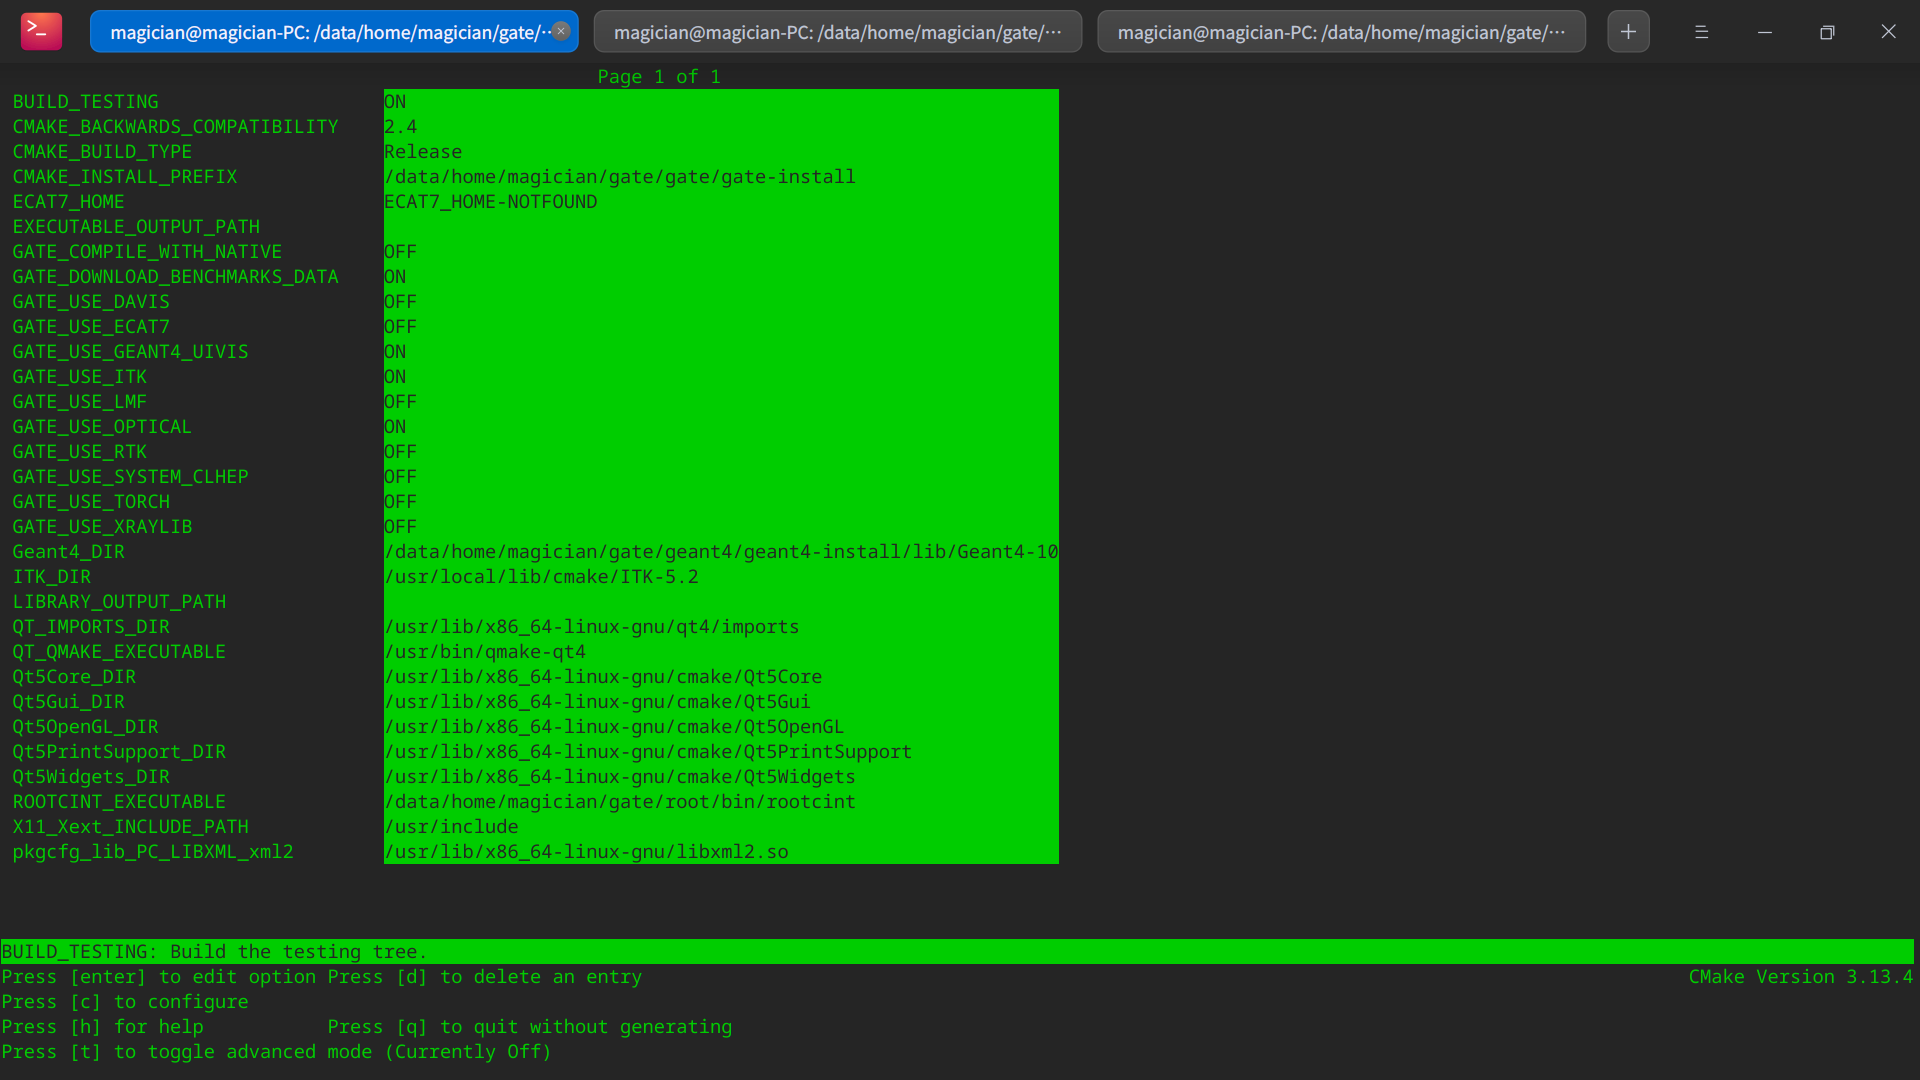Click the QT_QMAKE_EXECUTABLE /usr/bin/qmake-qt4 value
The image size is (1920, 1080).
point(485,652)
